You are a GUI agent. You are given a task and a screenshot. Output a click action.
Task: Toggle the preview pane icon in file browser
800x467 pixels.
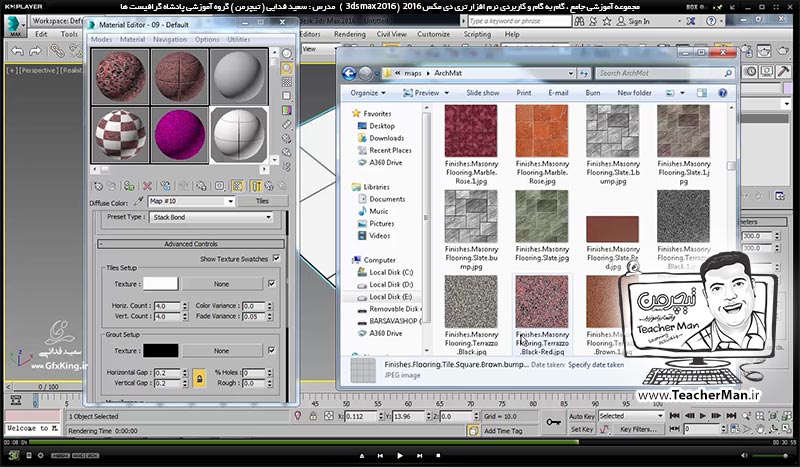pyautogui.click(x=702, y=93)
